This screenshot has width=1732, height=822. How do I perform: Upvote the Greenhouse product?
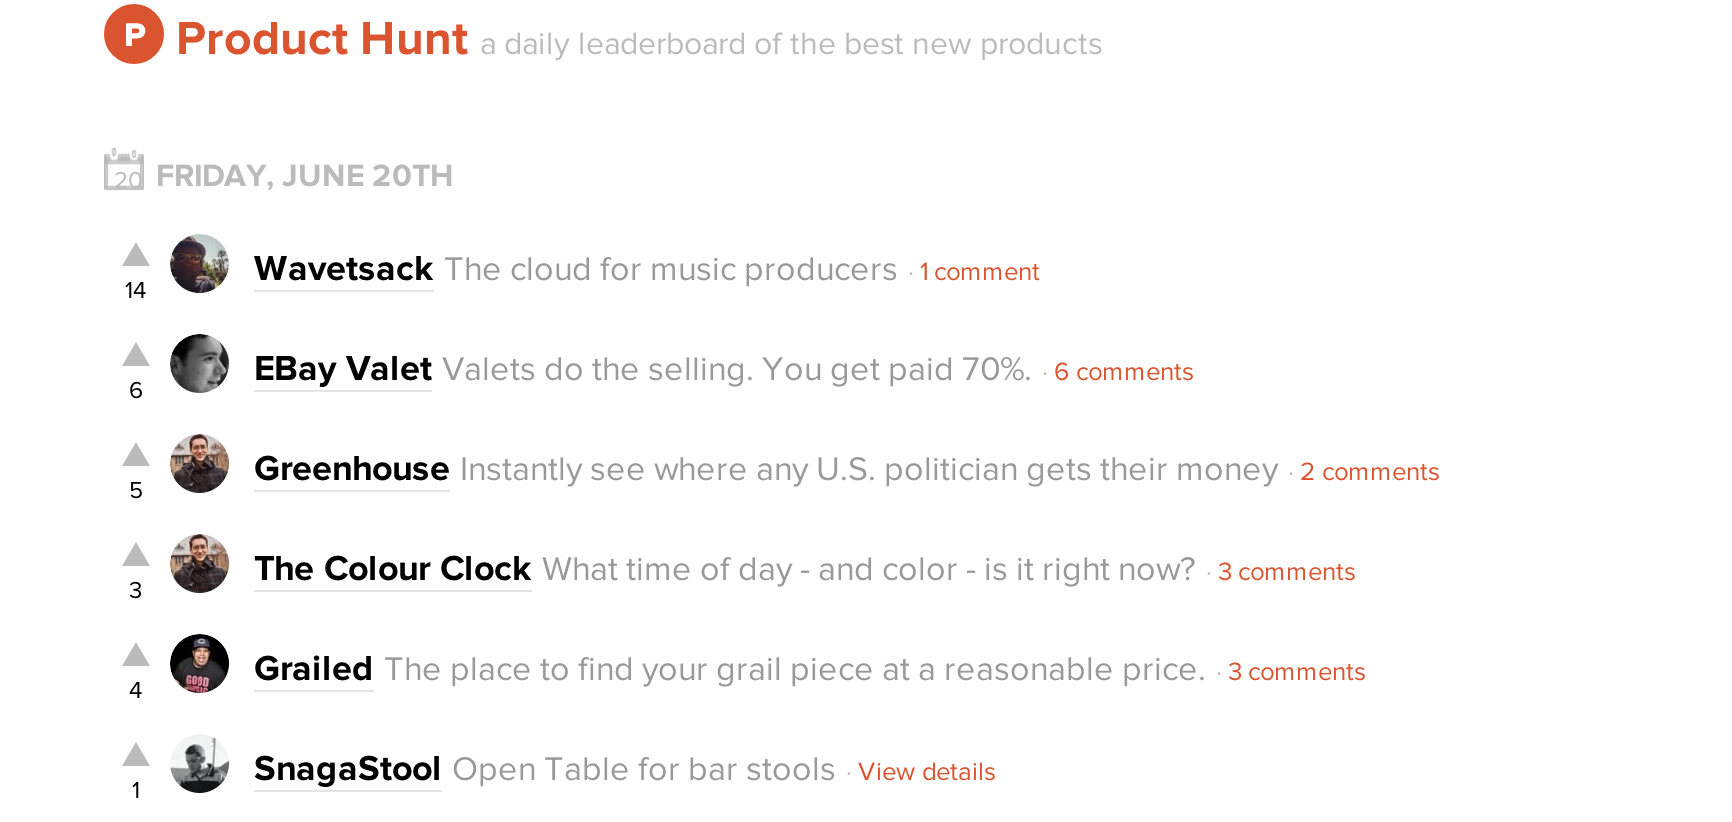136,456
